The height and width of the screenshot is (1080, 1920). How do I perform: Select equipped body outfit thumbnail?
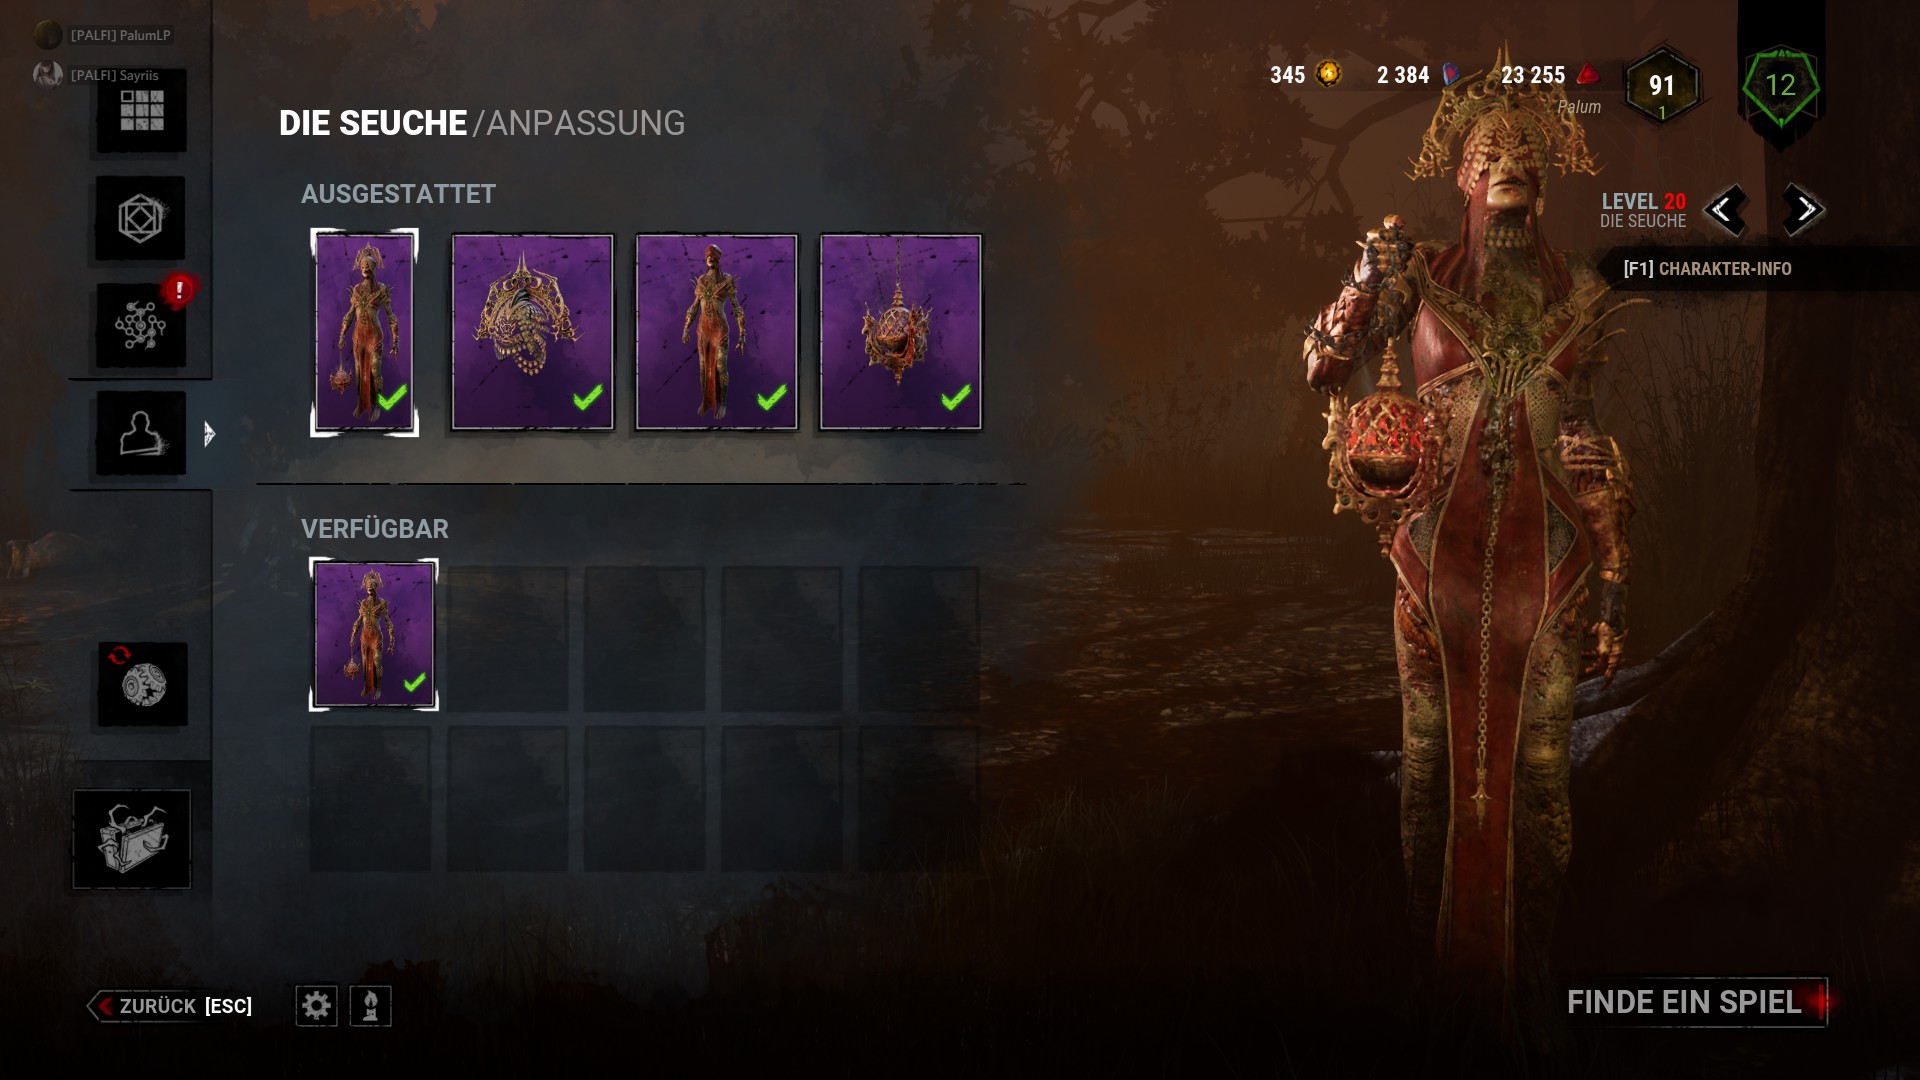click(x=716, y=332)
